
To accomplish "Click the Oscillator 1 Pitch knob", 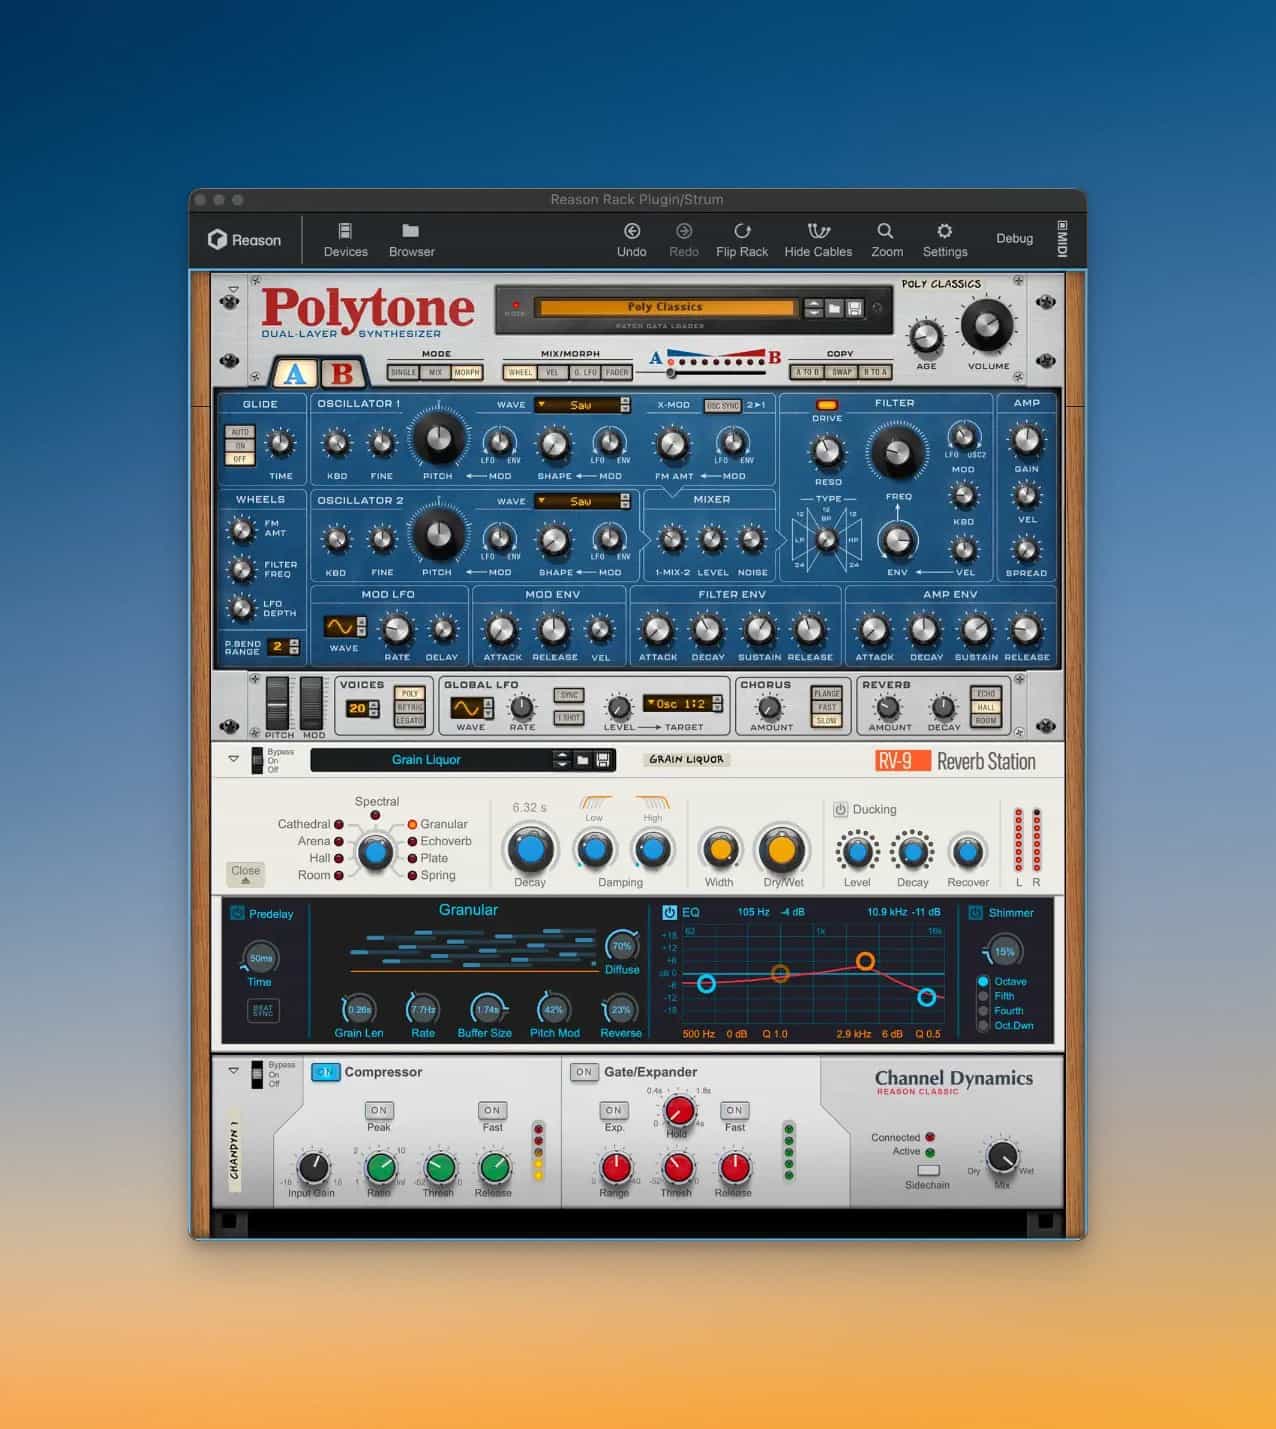I will [438, 438].
